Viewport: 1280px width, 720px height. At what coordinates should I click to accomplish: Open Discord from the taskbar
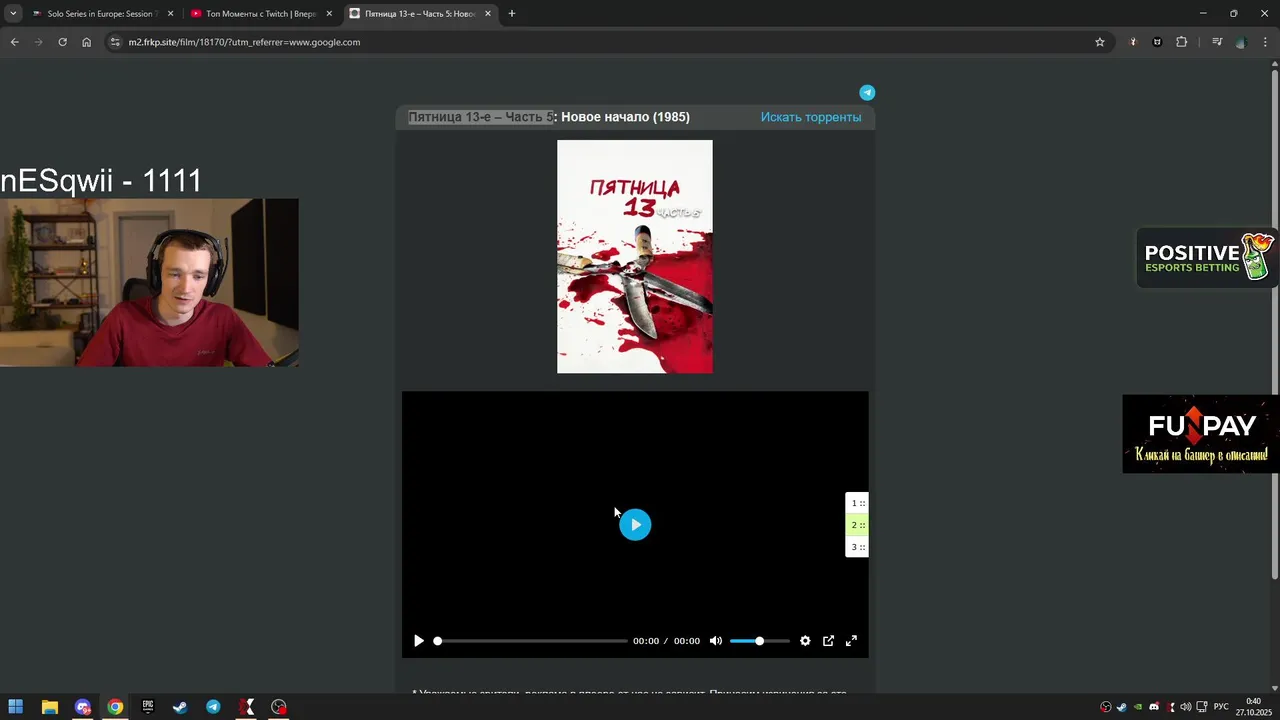coord(82,707)
